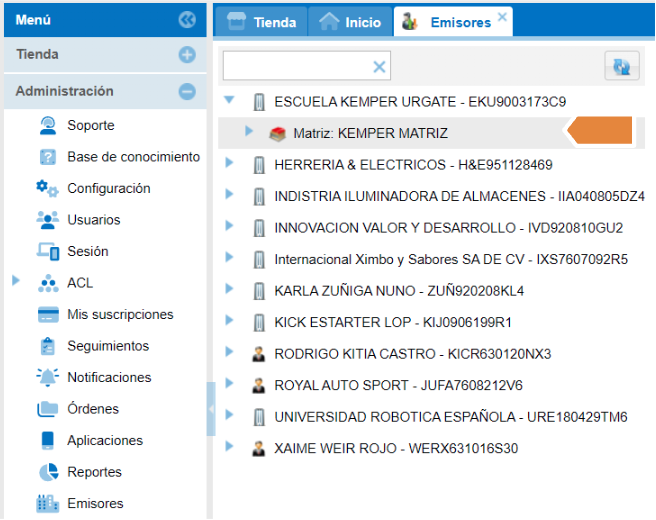The height and width of the screenshot is (520, 656).
Task: Open Base de conocimiento question icon
Action: 47,157
